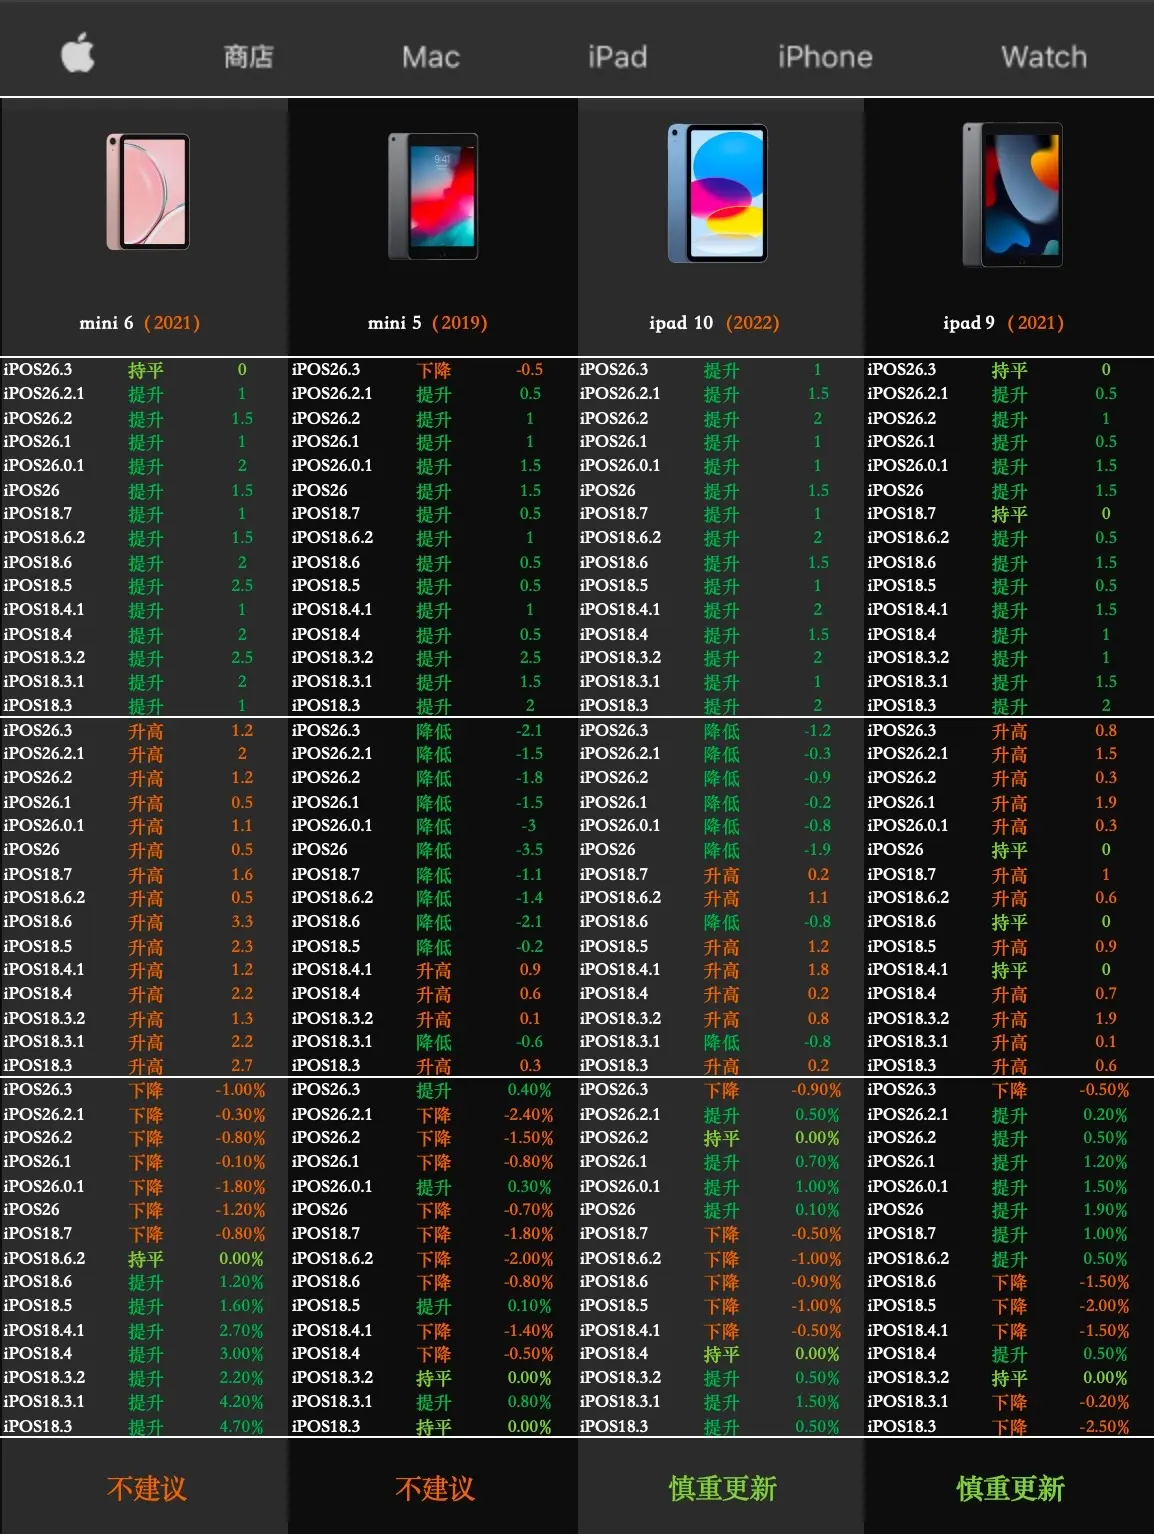
Task: Click value -0.20% in ipad 9 iPOS18.3.1 row
Action: pyautogui.click(x=1105, y=1403)
